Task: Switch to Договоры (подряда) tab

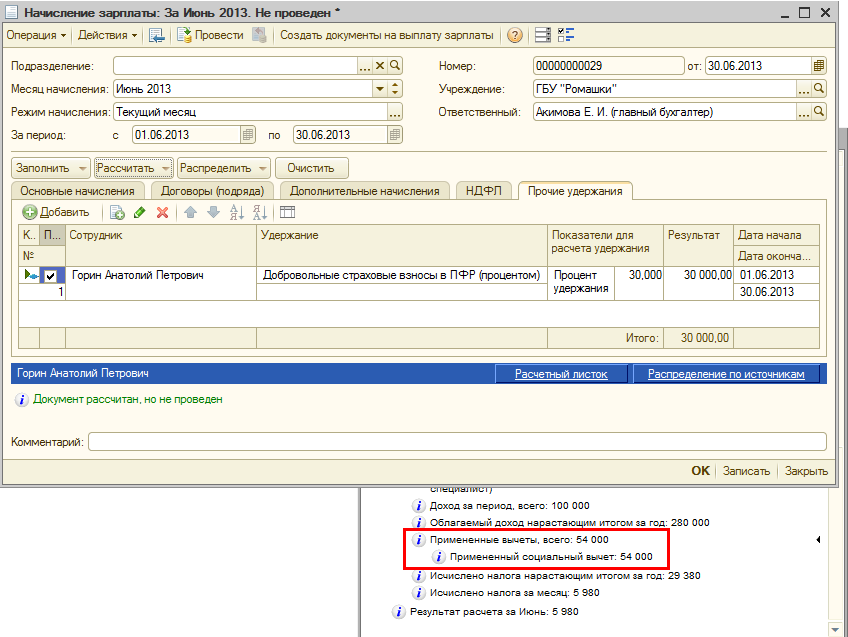Action: coord(213,191)
